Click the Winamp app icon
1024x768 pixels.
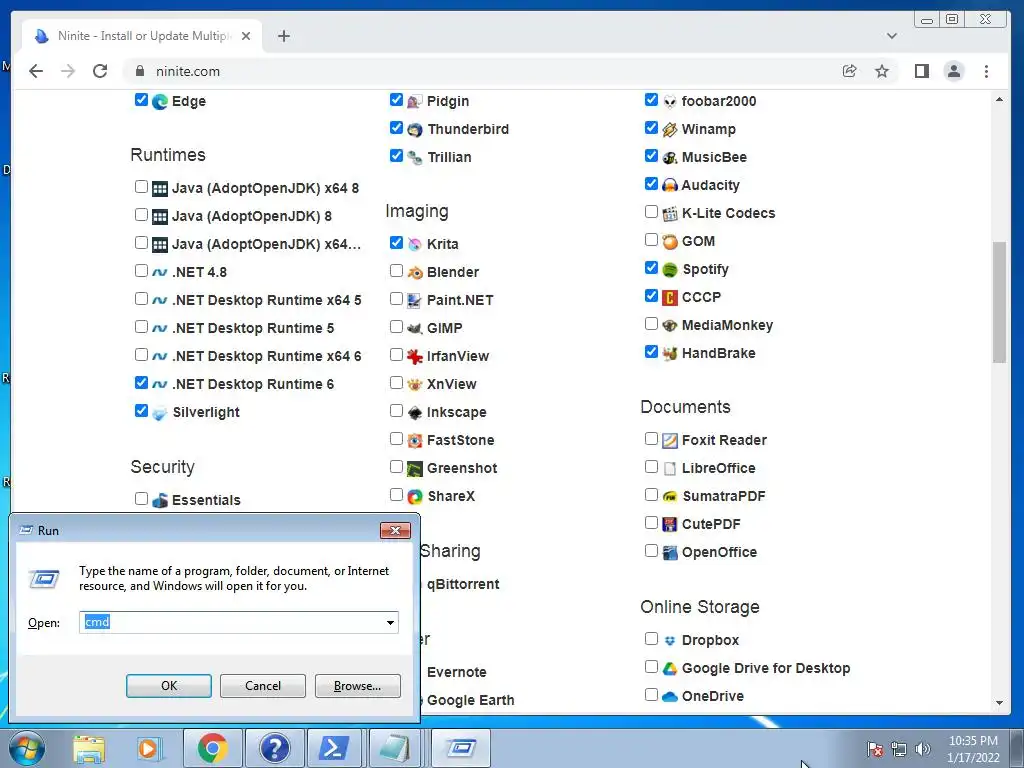coord(669,130)
